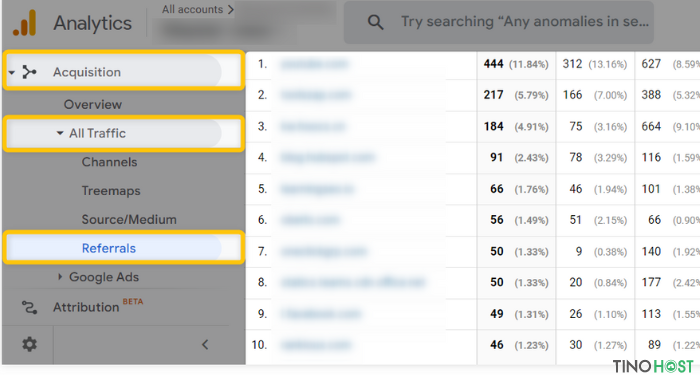Open the Referrals report
Screen dimensions: 700x375
click(x=109, y=248)
